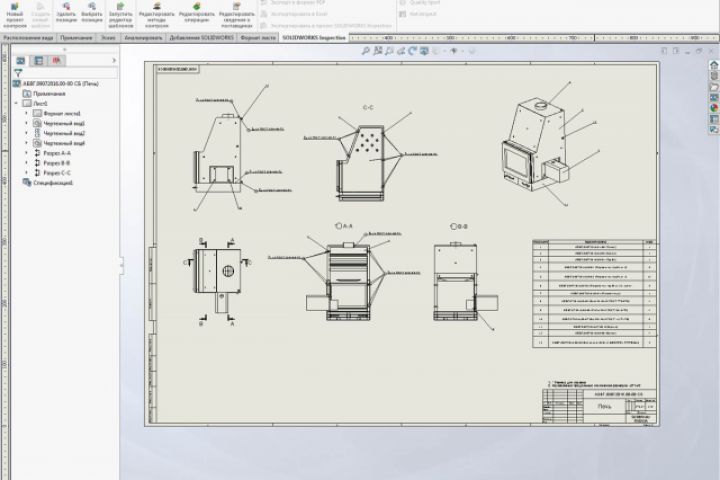Expand the Формат листа1 tree node
The height and width of the screenshot is (480, 720).
click(26, 113)
